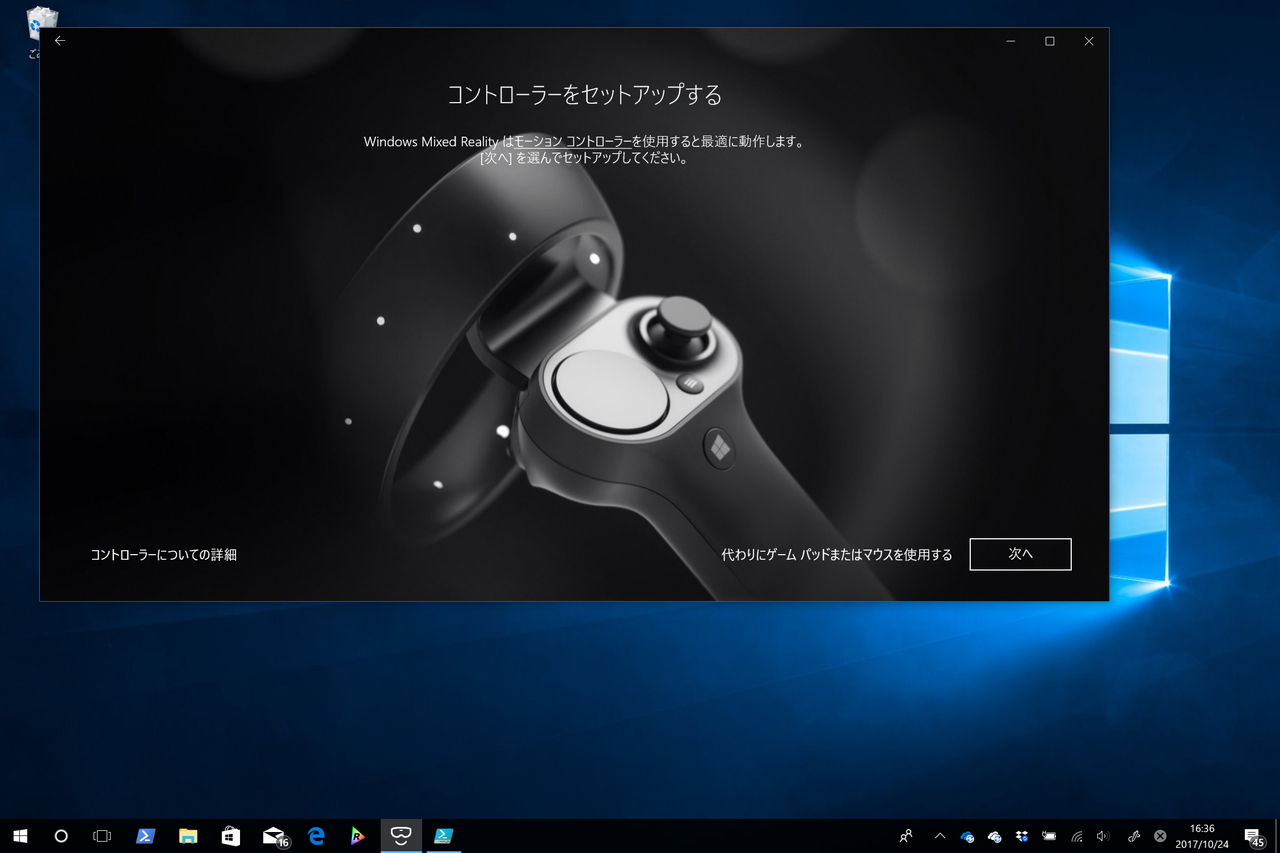Open clock showing 16:36 2017/10/24
The width and height of the screenshot is (1280, 853).
click(1203, 836)
